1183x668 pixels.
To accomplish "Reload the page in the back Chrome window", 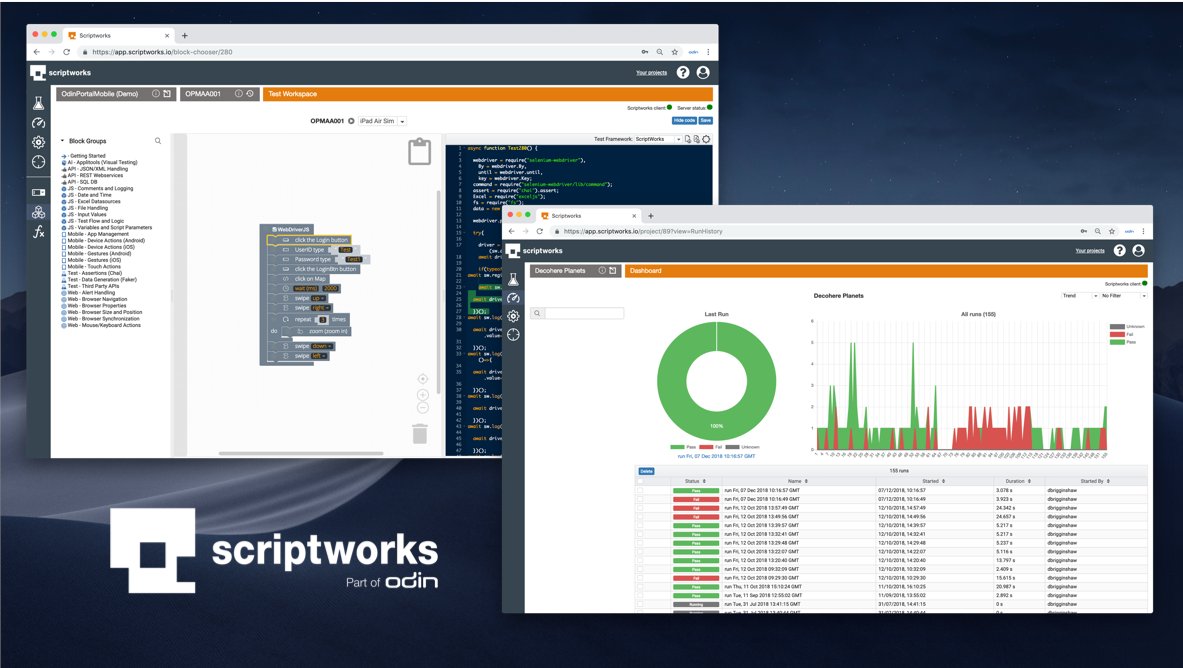I will pyautogui.click(x=66, y=52).
